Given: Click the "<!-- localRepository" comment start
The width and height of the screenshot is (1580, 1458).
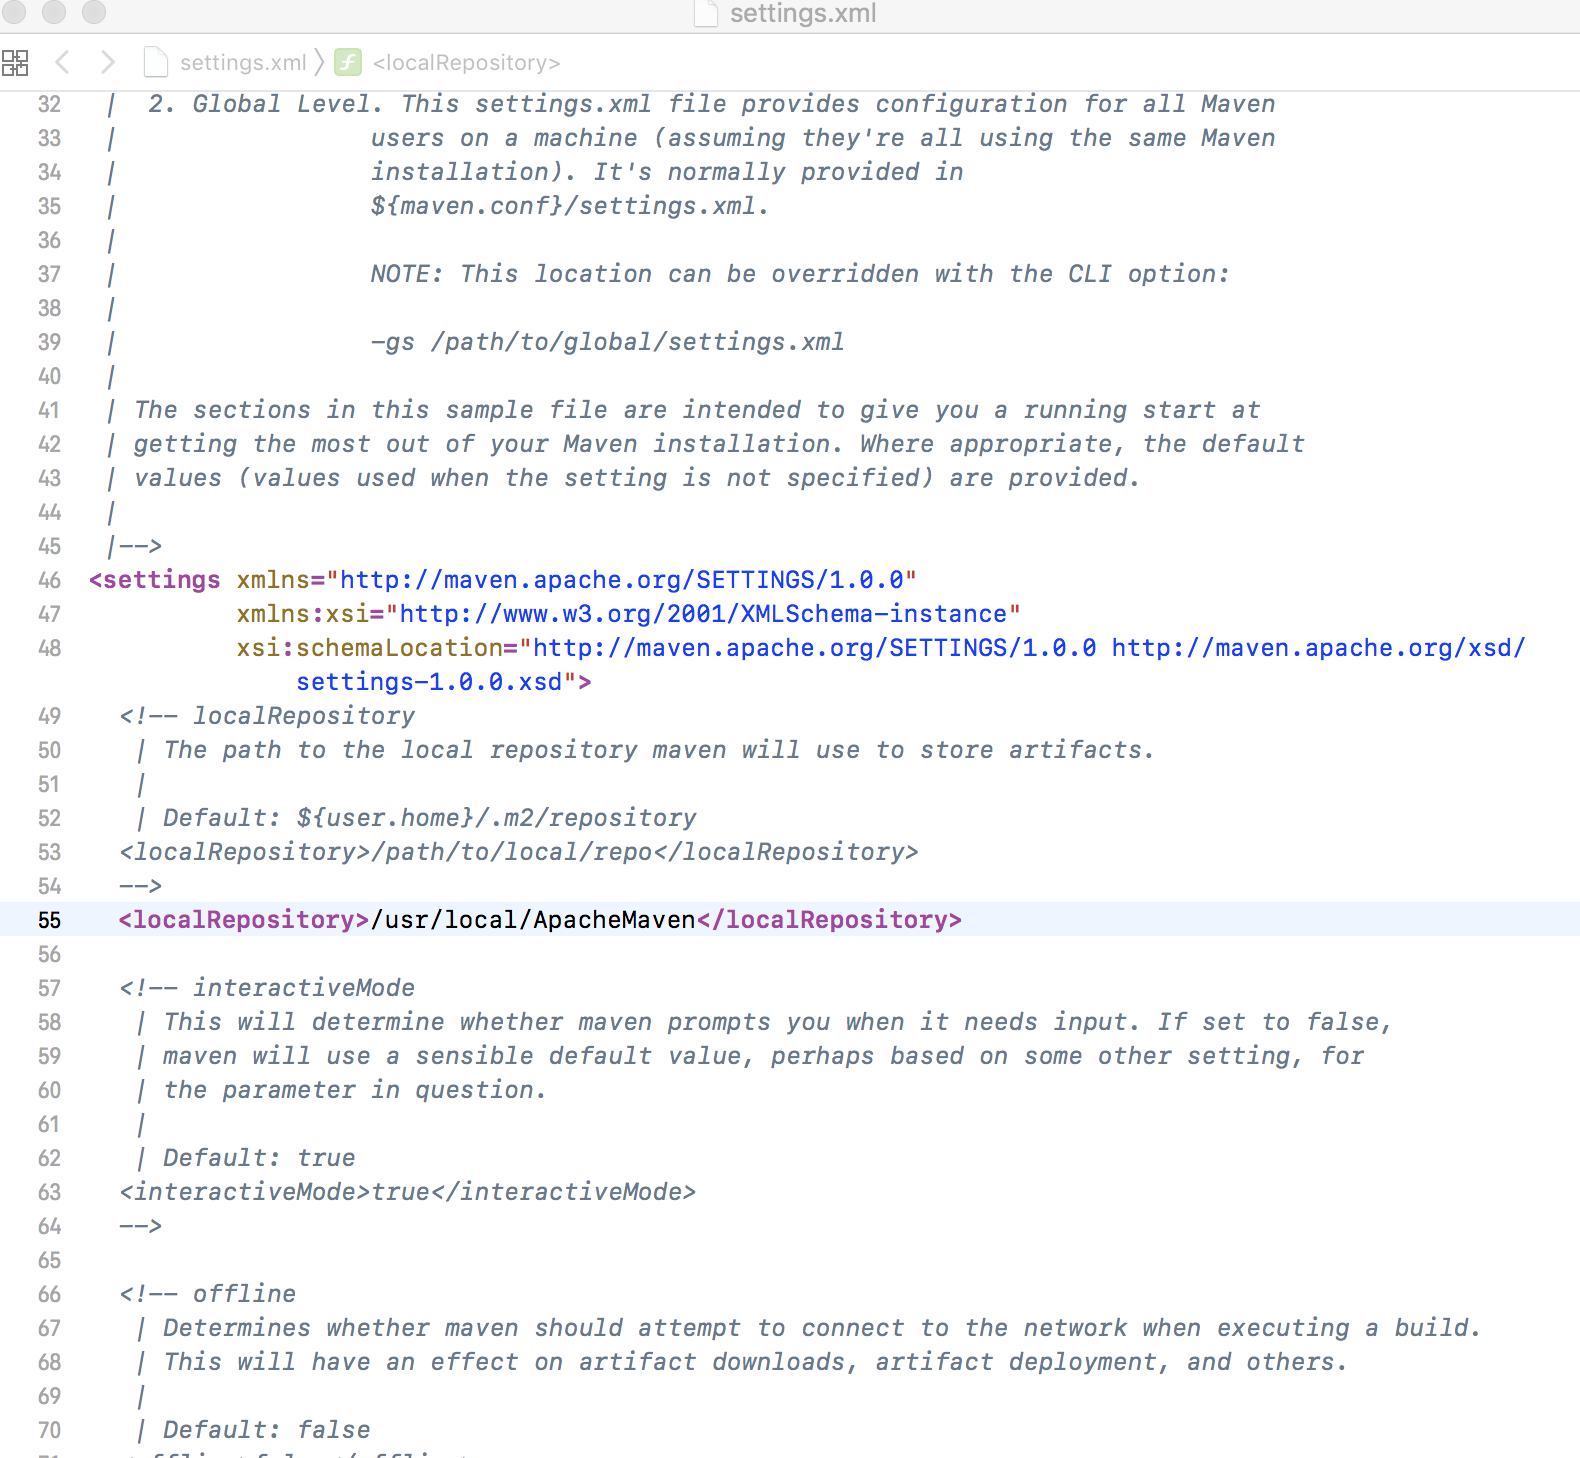Looking at the screenshot, I should coord(267,716).
